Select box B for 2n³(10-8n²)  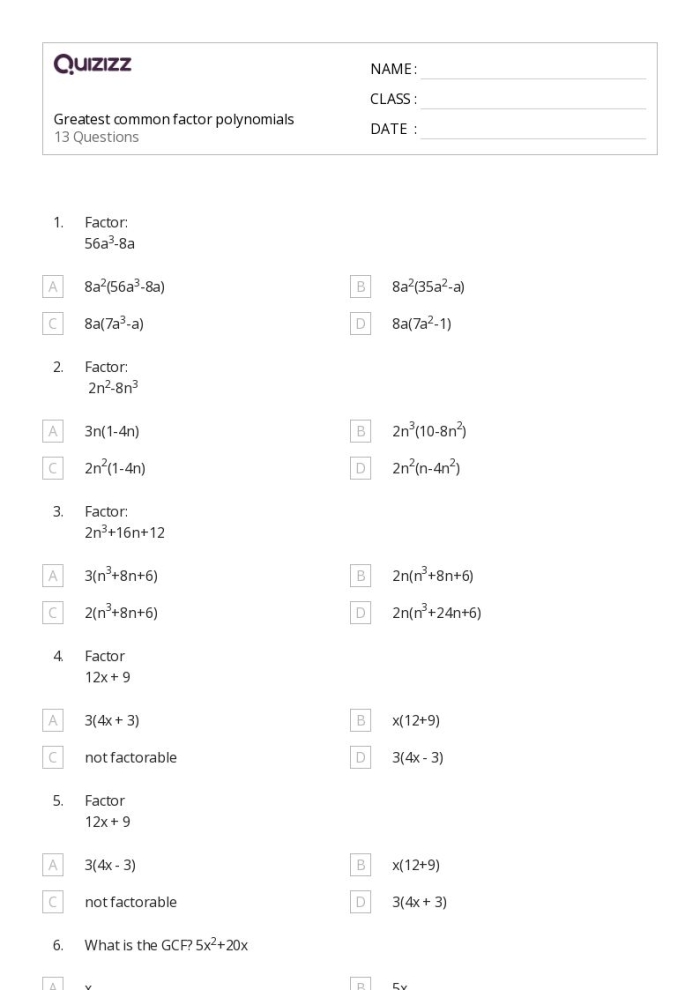point(360,431)
